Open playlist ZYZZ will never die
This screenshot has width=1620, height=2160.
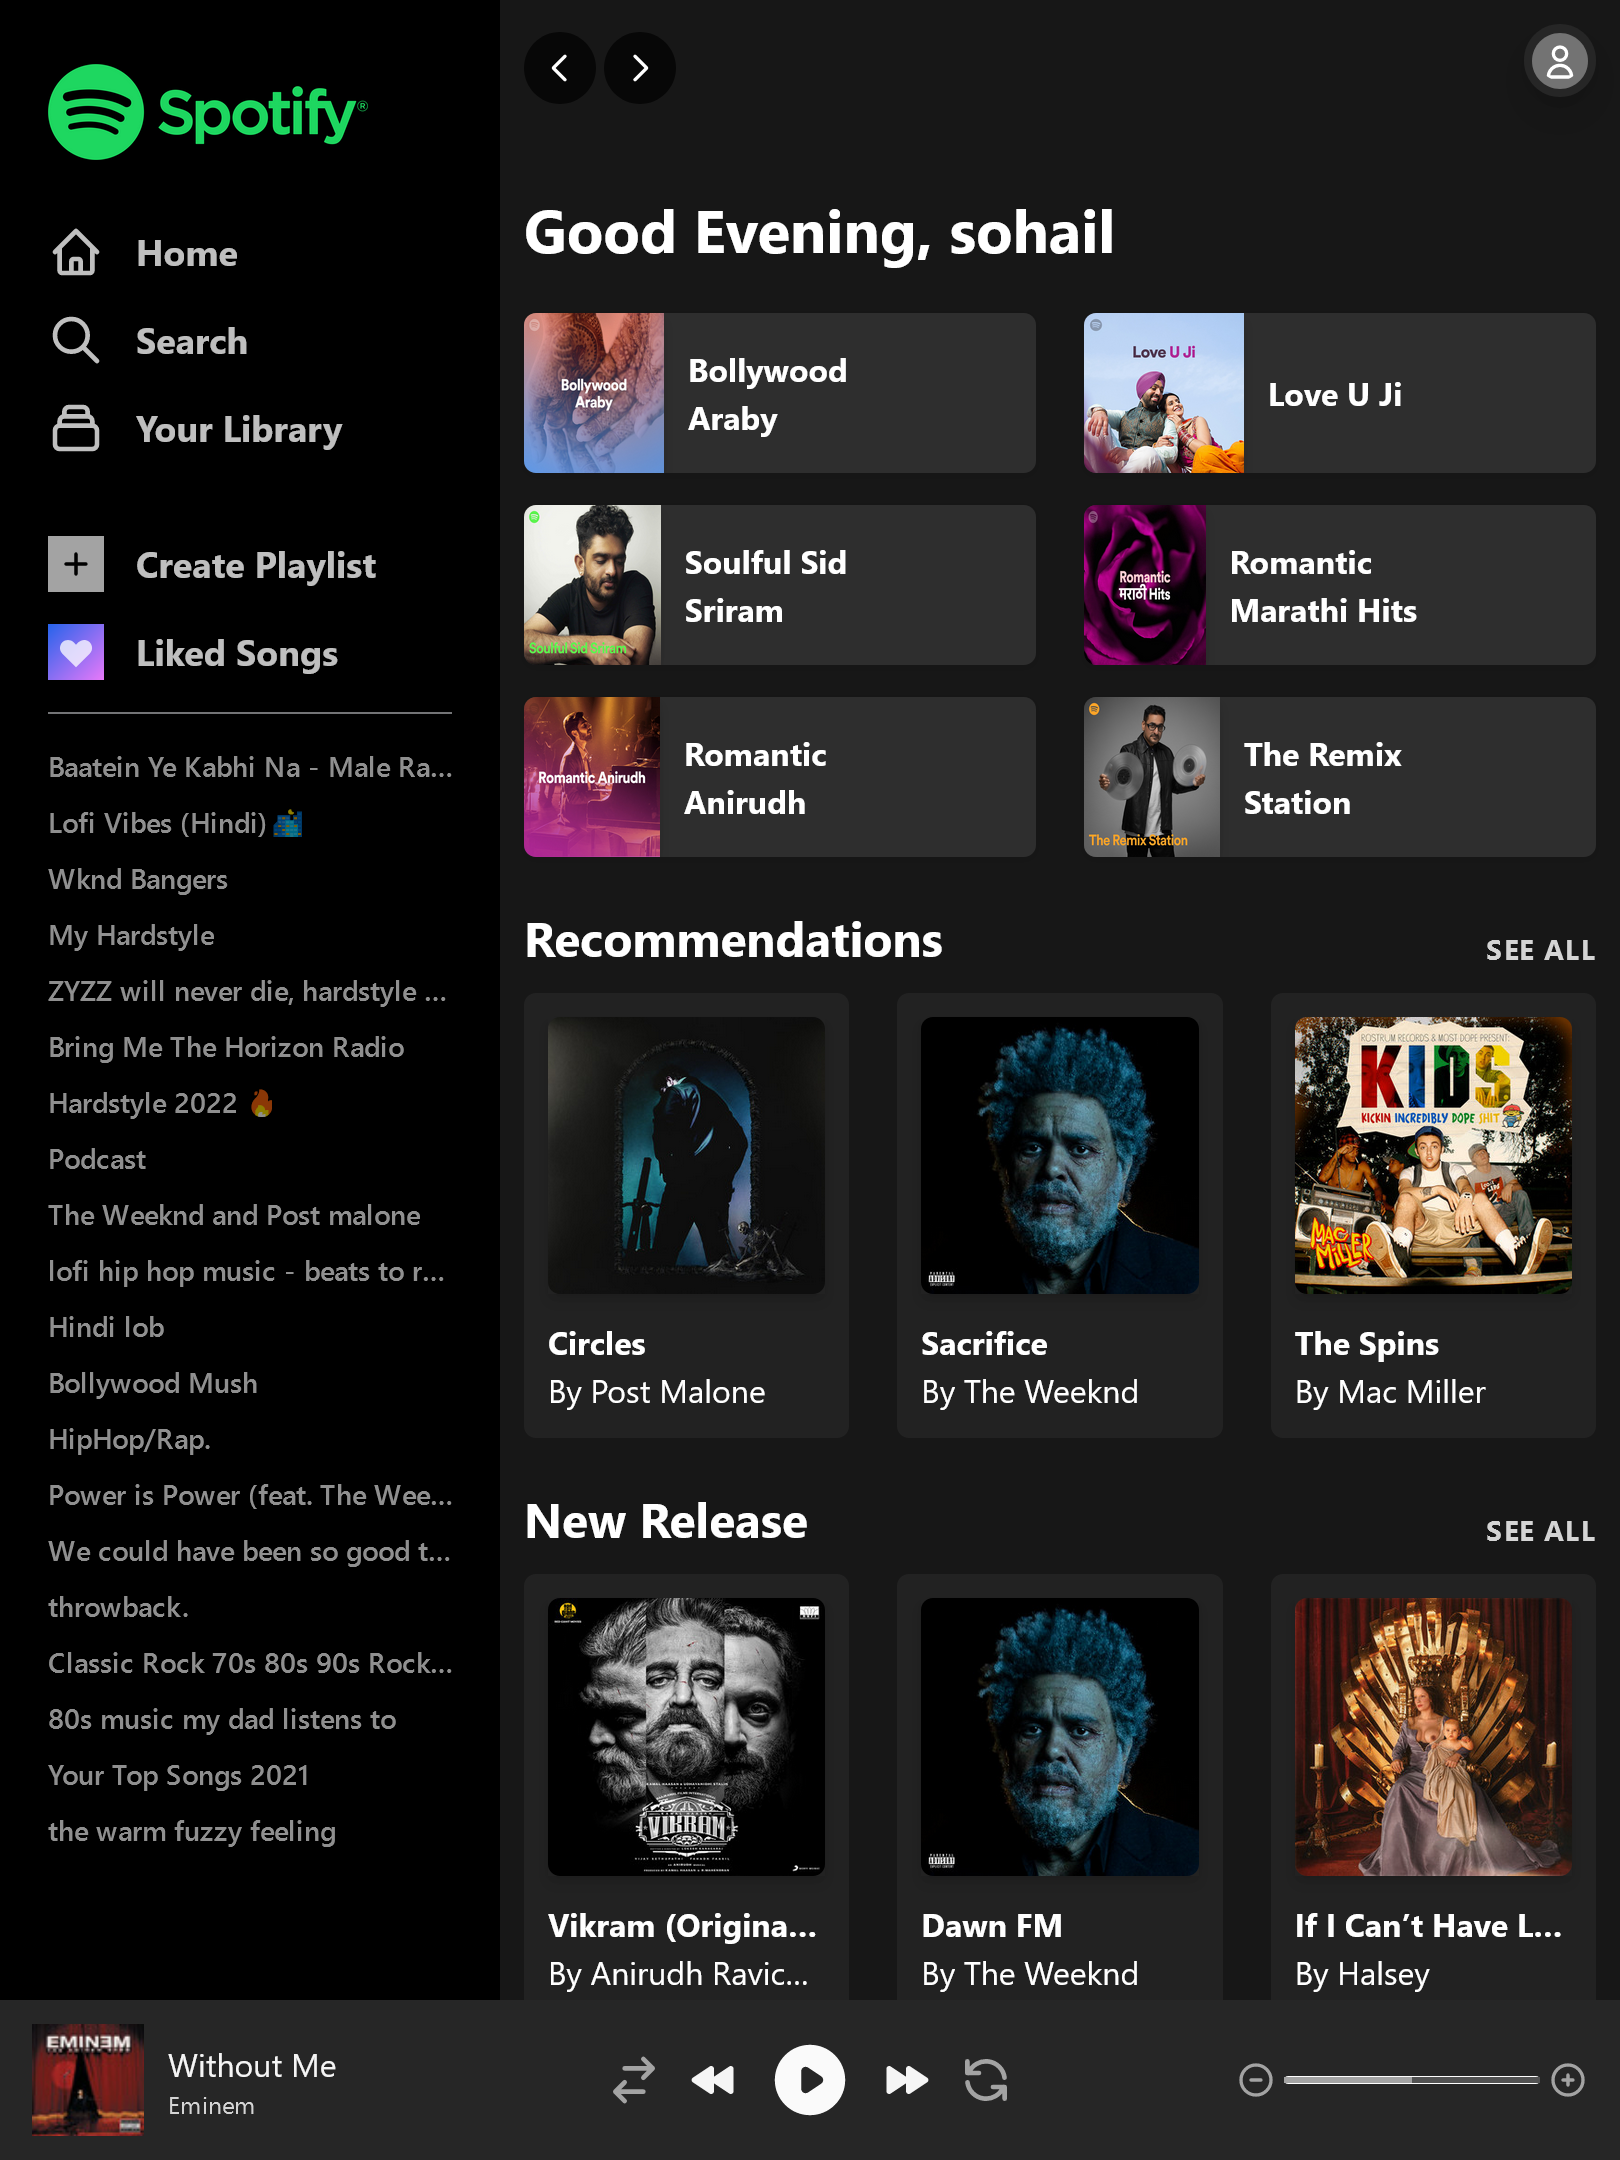[x=247, y=991]
